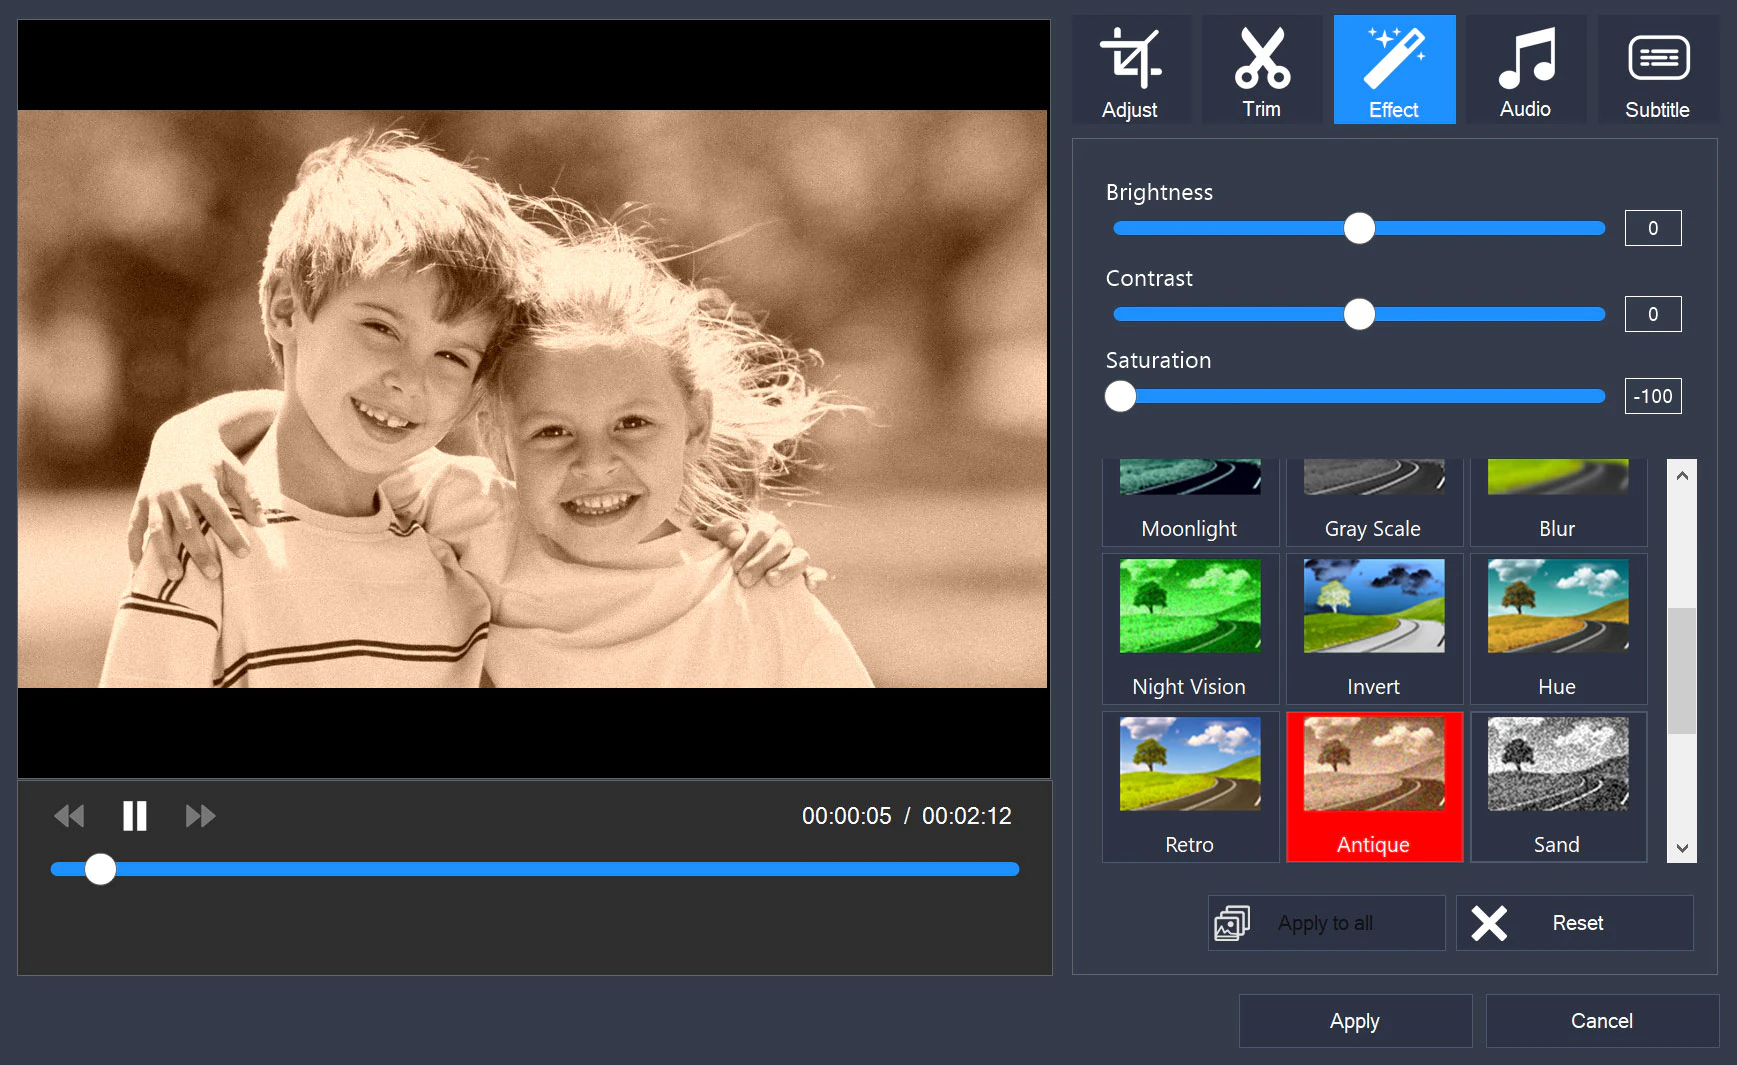Pause the video preview
Viewport: 1737px width, 1065px height.
coord(135,816)
